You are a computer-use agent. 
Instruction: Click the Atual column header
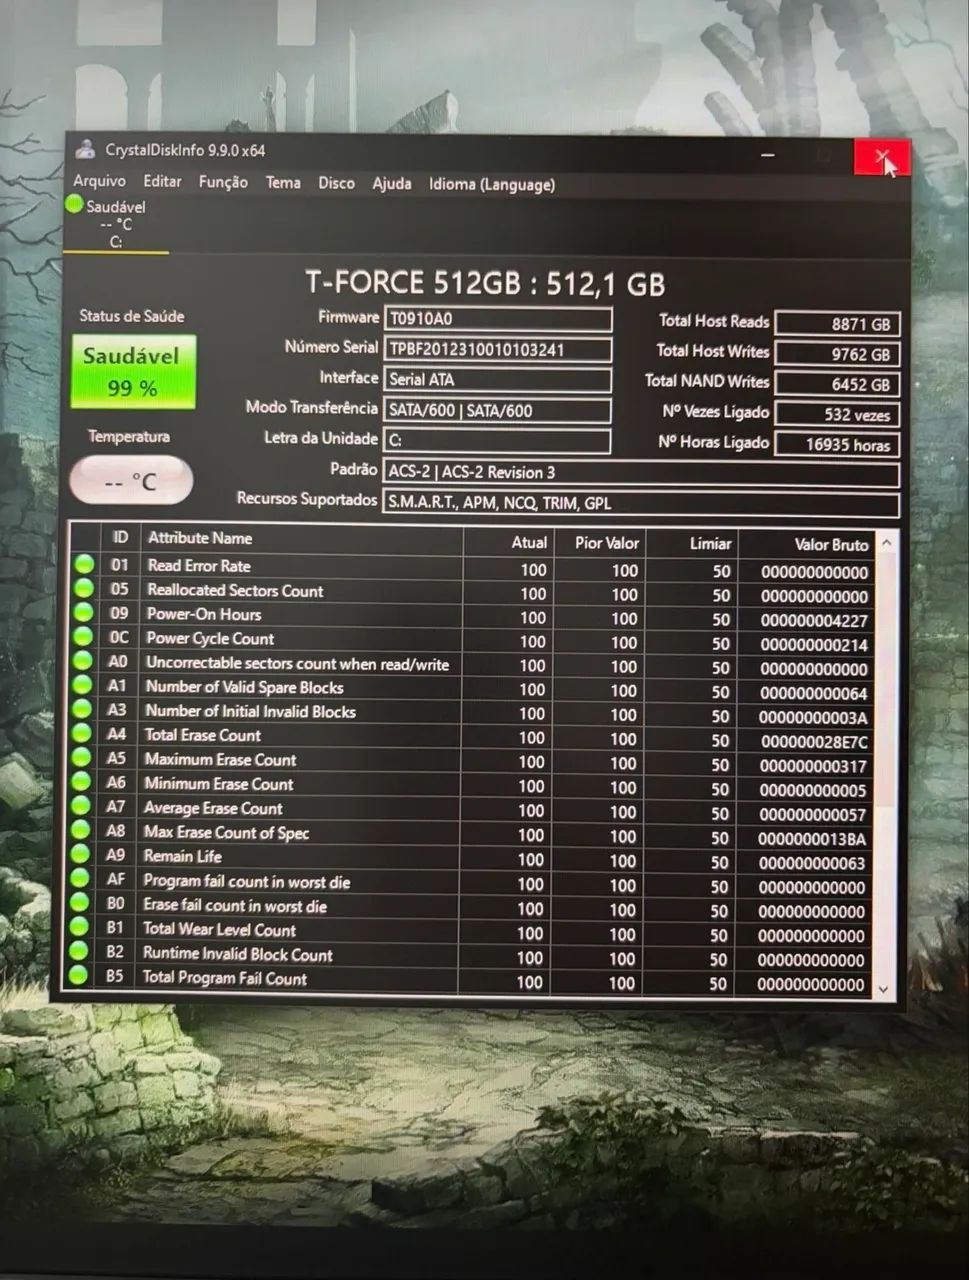(x=510, y=542)
